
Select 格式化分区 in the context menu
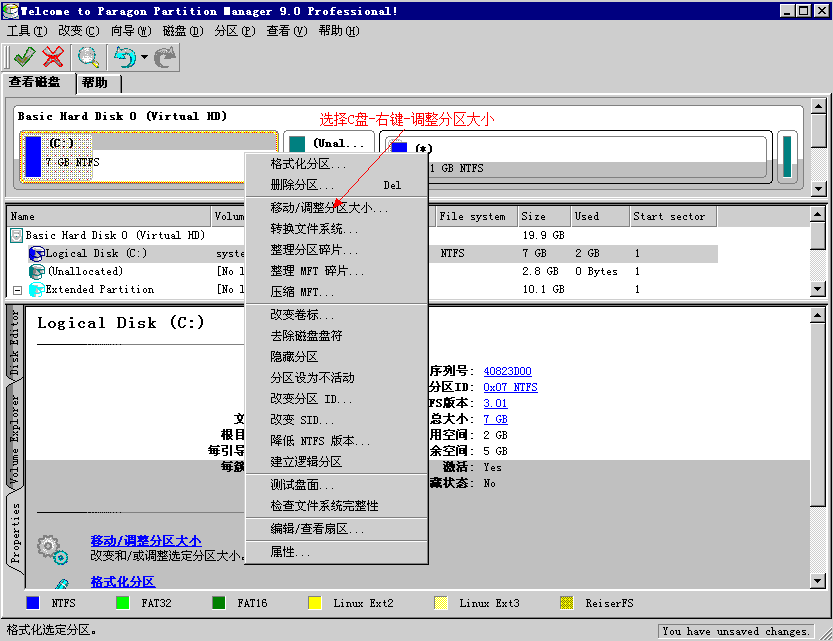(x=308, y=164)
